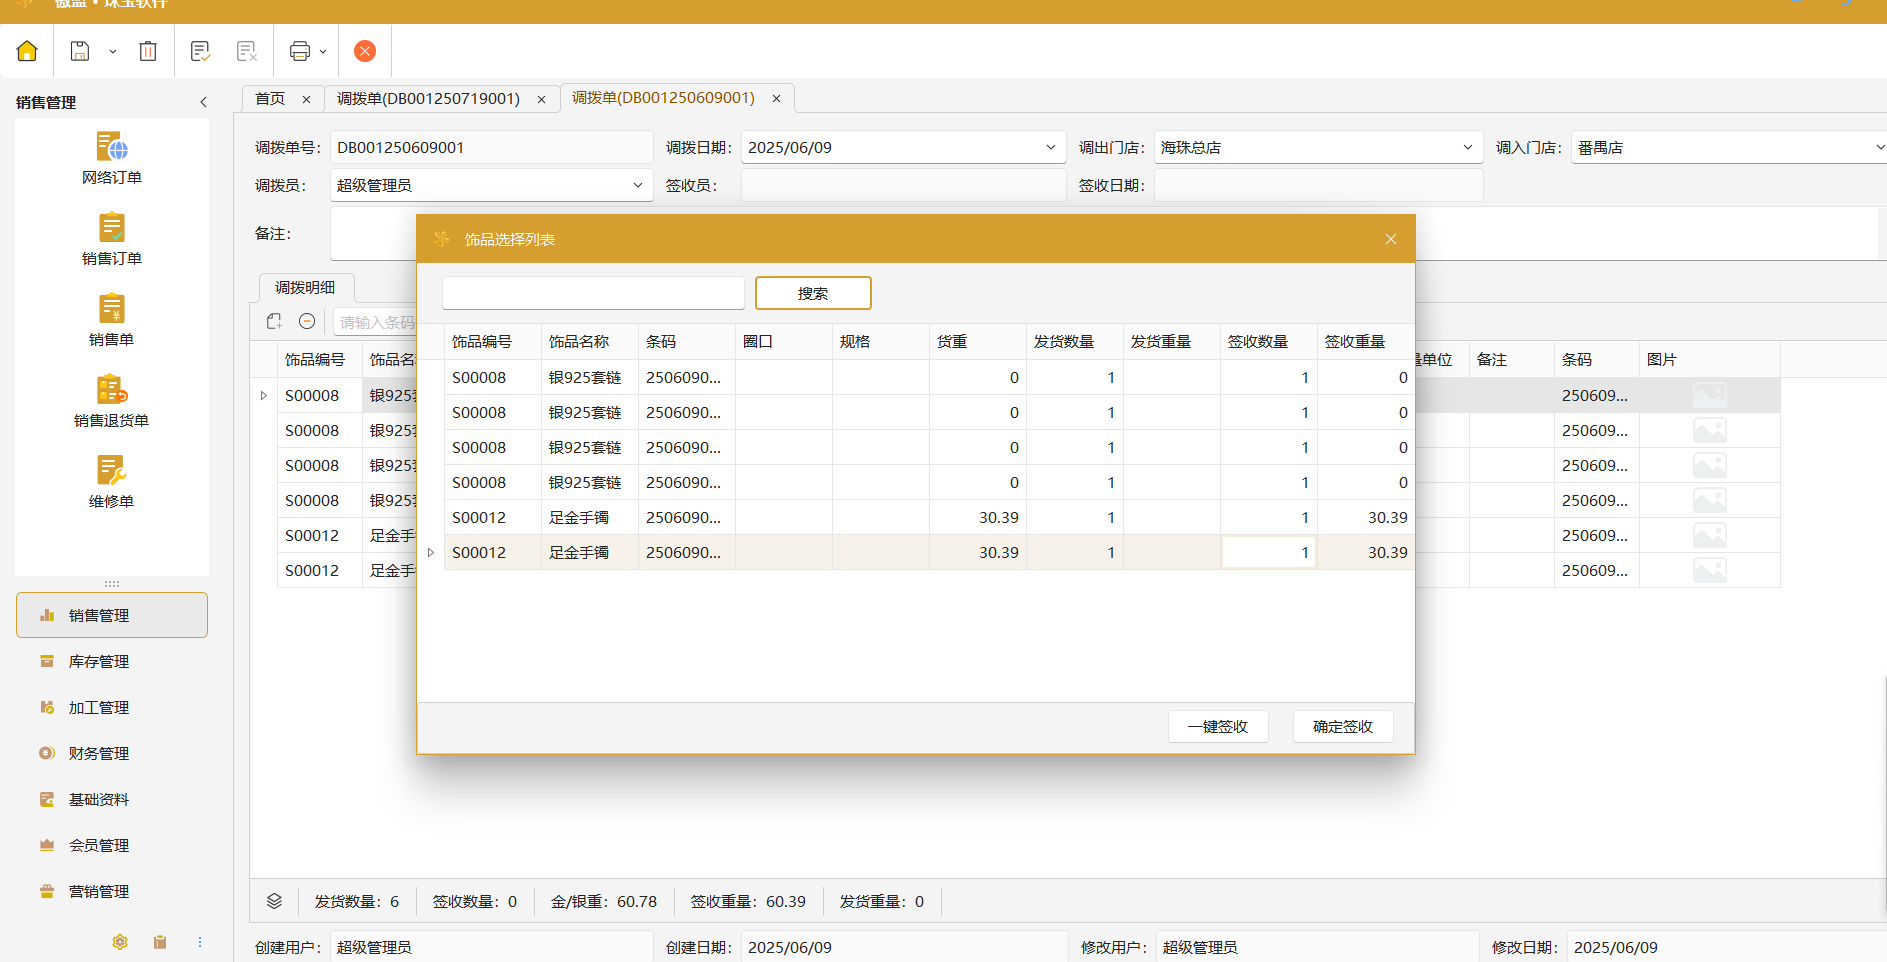Click the 搜索 button in dialog
This screenshot has width=1887, height=962.
812,294
